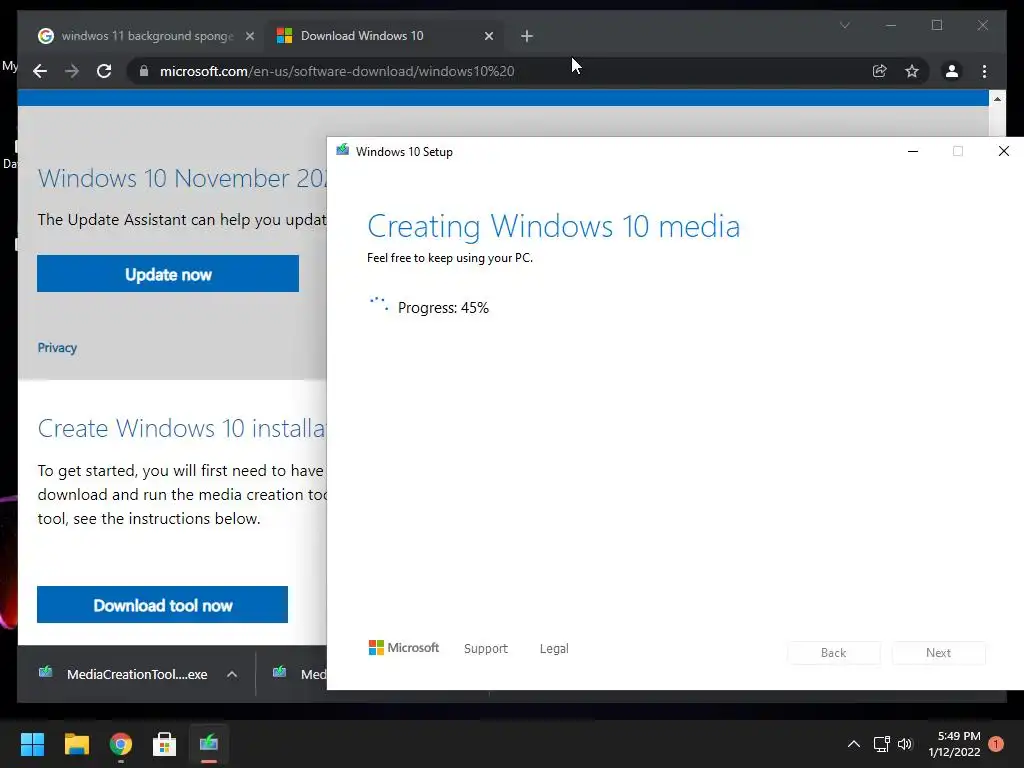The width and height of the screenshot is (1024, 768).
Task: Click Progress: 45% text in Setup
Action: [443, 308]
